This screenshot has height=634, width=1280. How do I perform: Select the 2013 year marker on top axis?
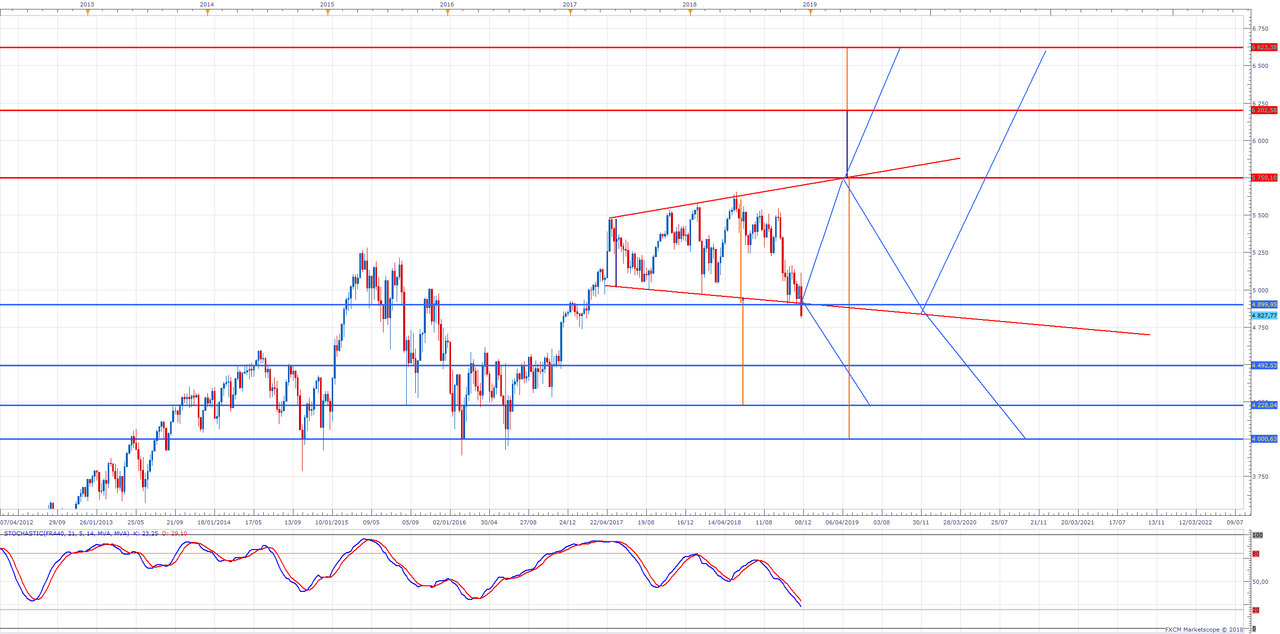(x=87, y=5)
